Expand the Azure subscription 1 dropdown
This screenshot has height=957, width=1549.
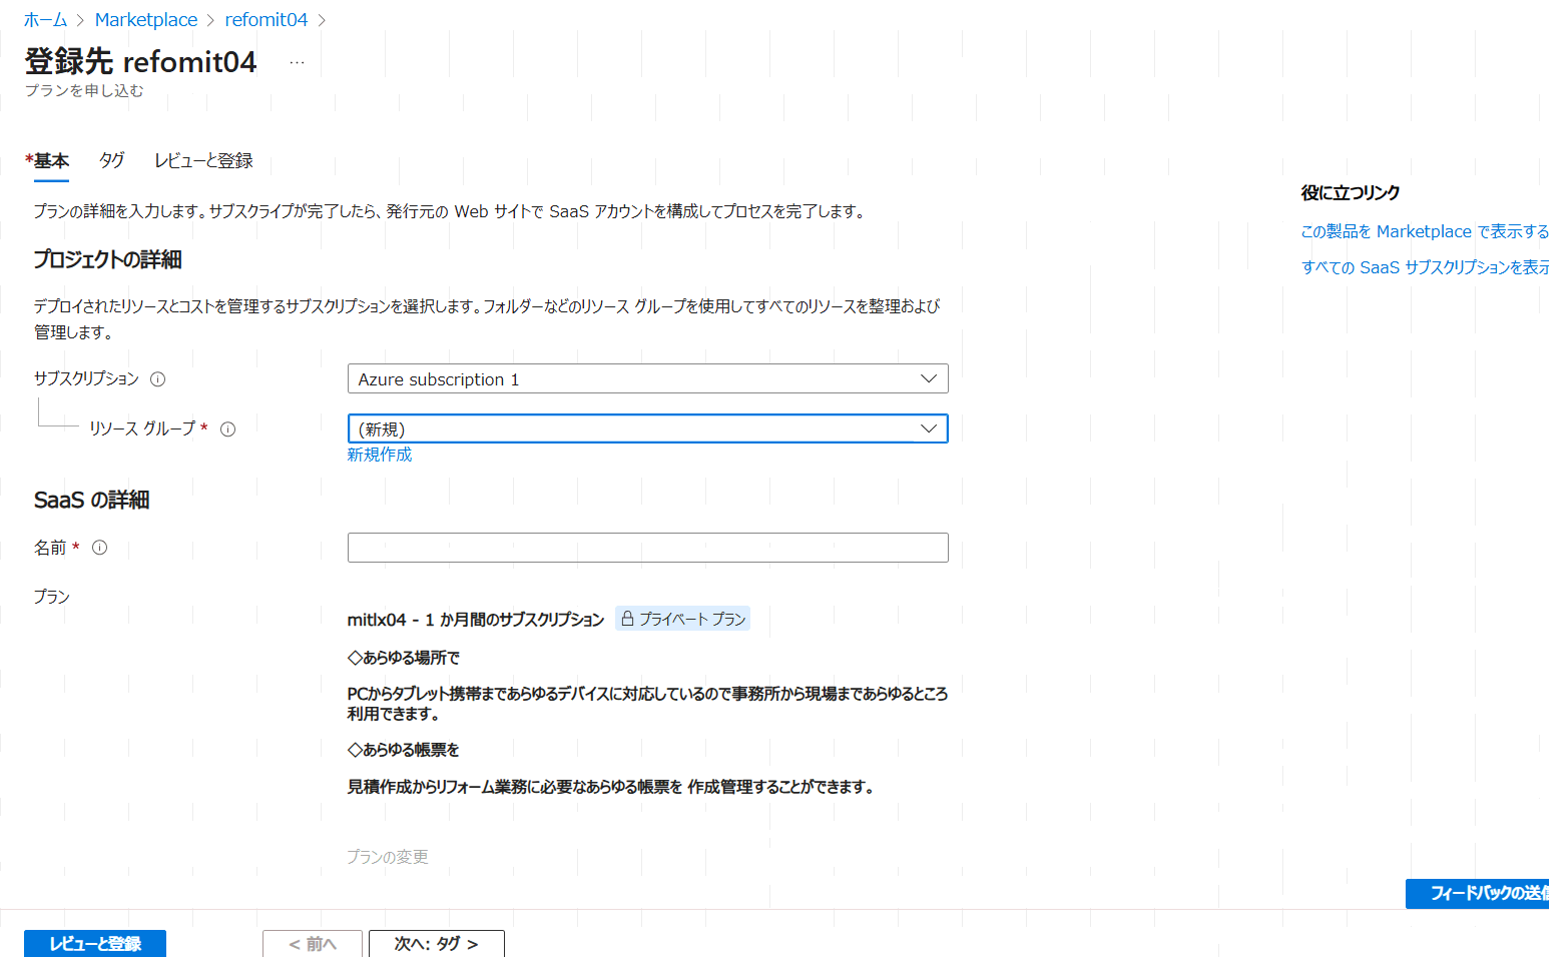click(x=647, y=379)
